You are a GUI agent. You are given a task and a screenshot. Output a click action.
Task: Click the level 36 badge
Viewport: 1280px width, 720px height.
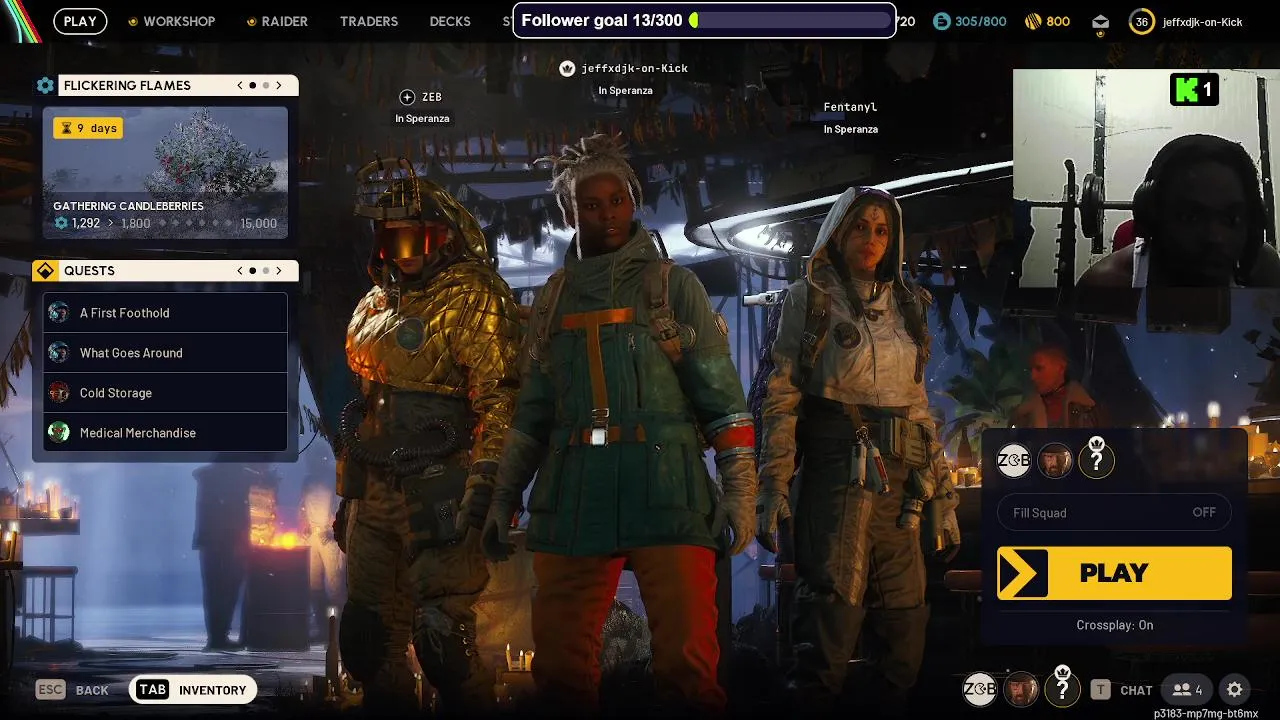coord(1141,22)
